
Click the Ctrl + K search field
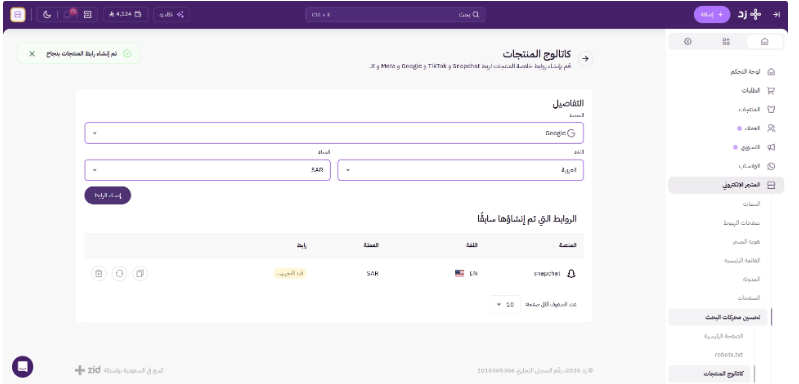pos(395,15)
